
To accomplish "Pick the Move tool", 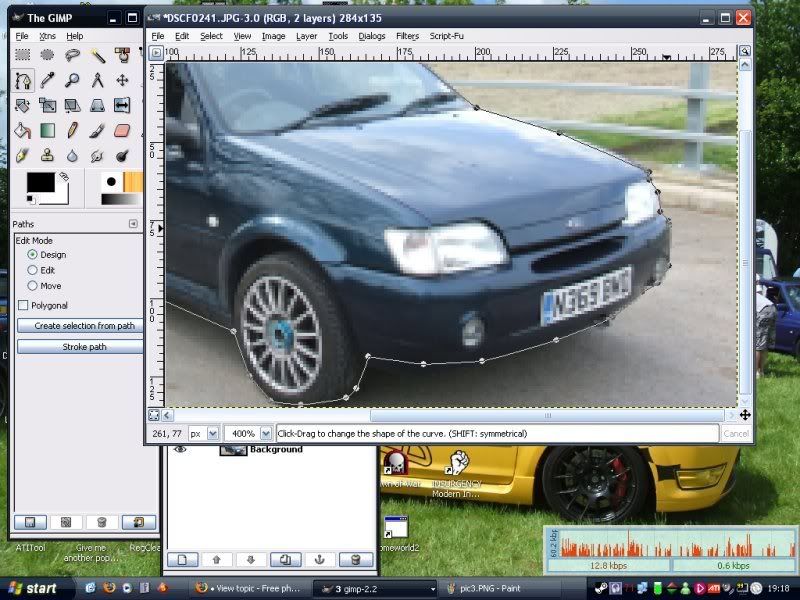I will (x=122, y=80).
